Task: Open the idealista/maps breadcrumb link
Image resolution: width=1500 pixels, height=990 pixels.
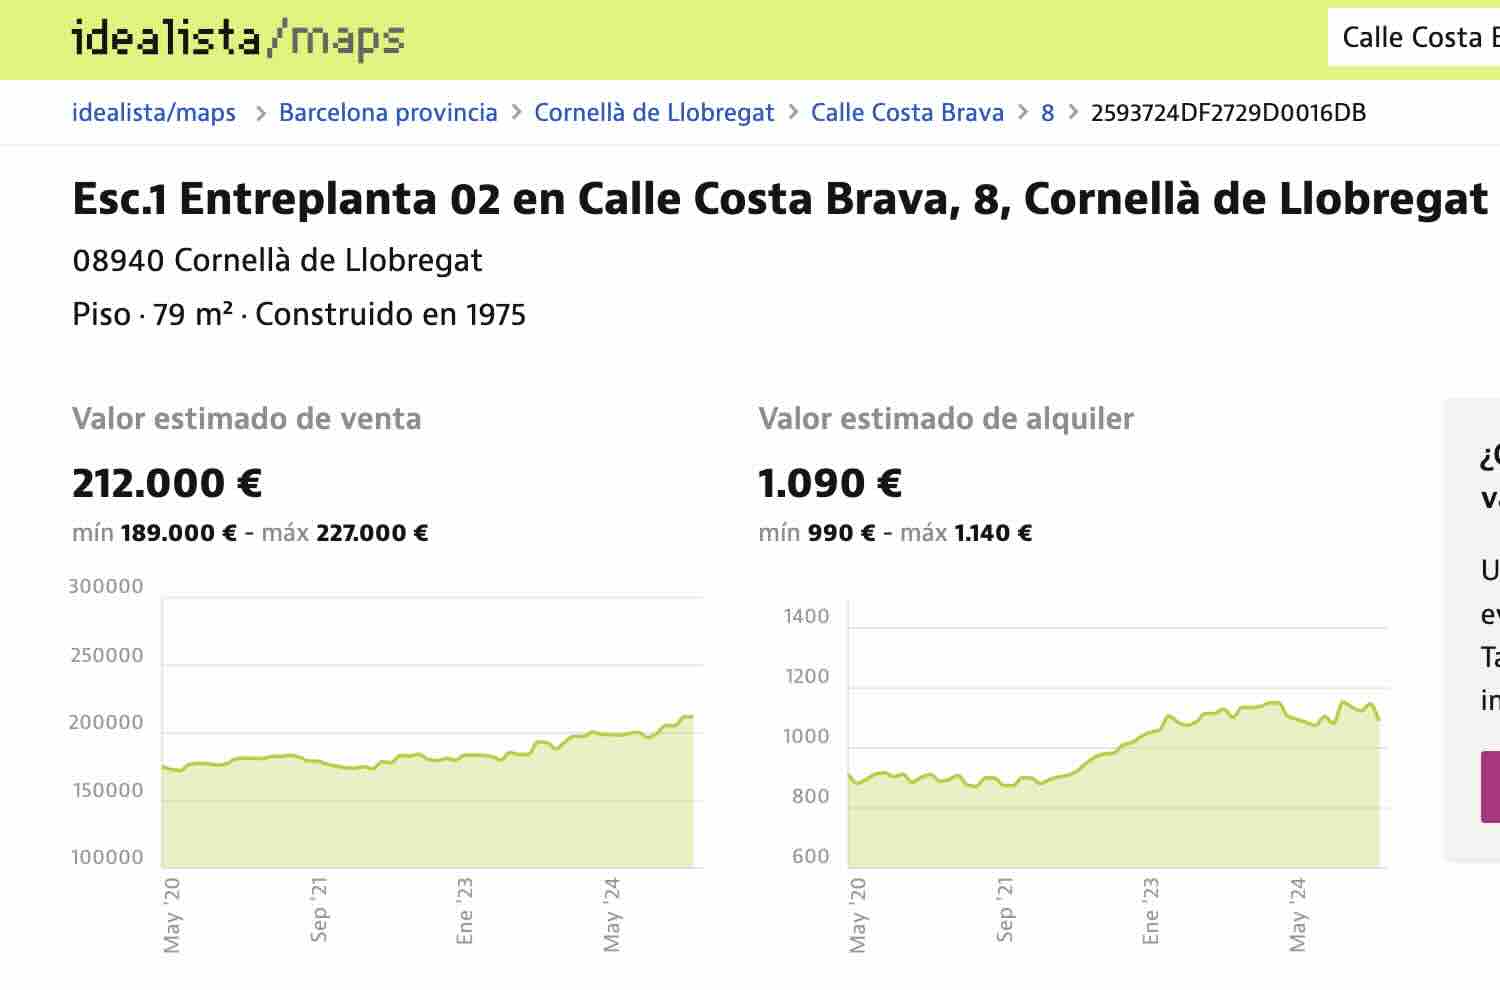Action: coord(154,113)
